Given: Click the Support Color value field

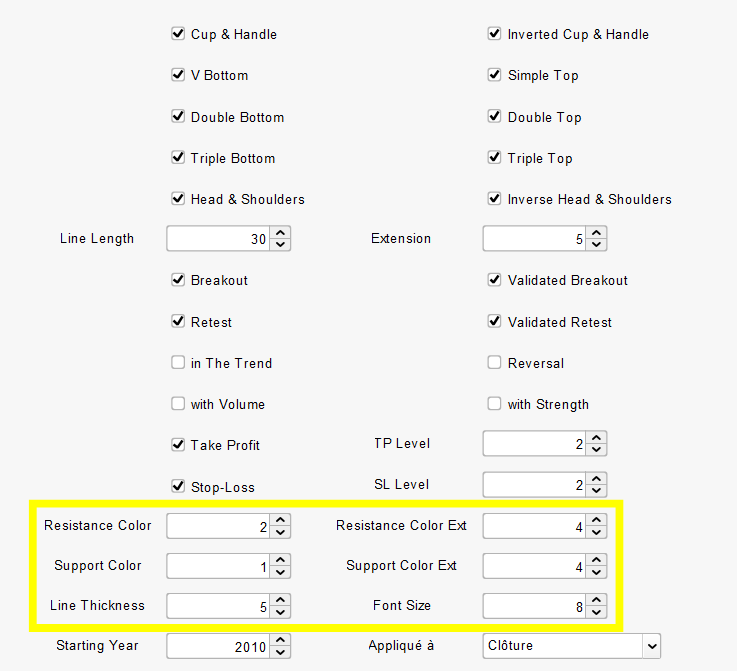Looking at the screenshot, I should (x=218, y=566).
